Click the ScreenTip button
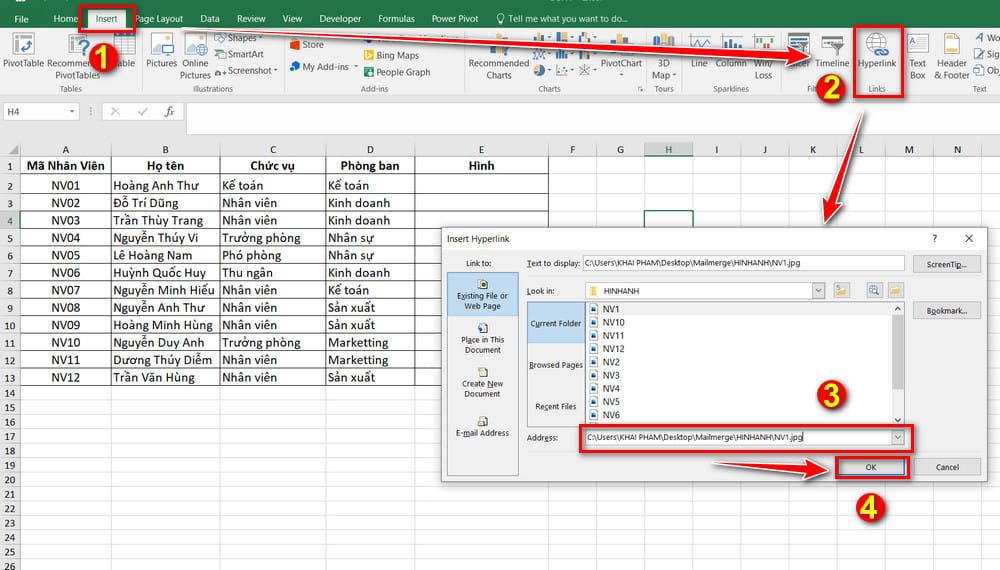The image size is (1000, 570). click(947, 264)
